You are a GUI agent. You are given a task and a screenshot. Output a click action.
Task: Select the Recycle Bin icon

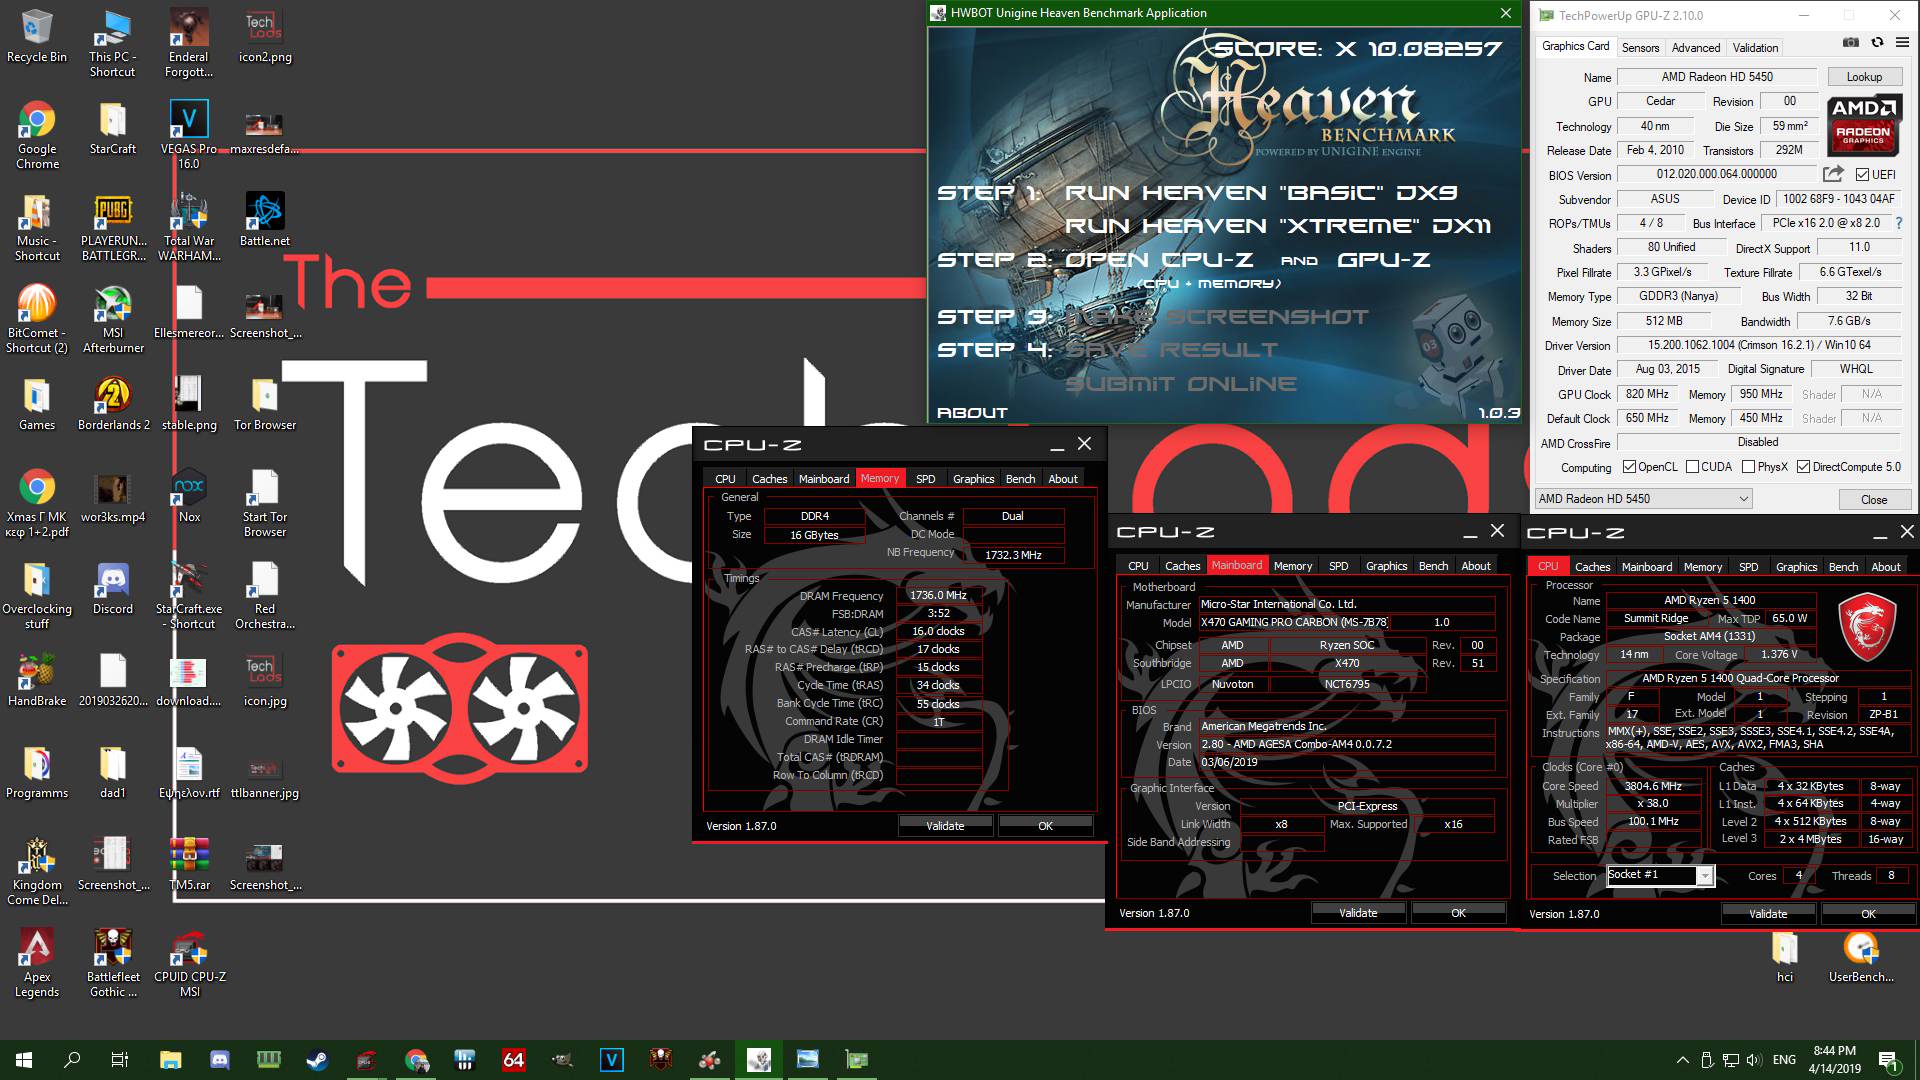(37, 36)
